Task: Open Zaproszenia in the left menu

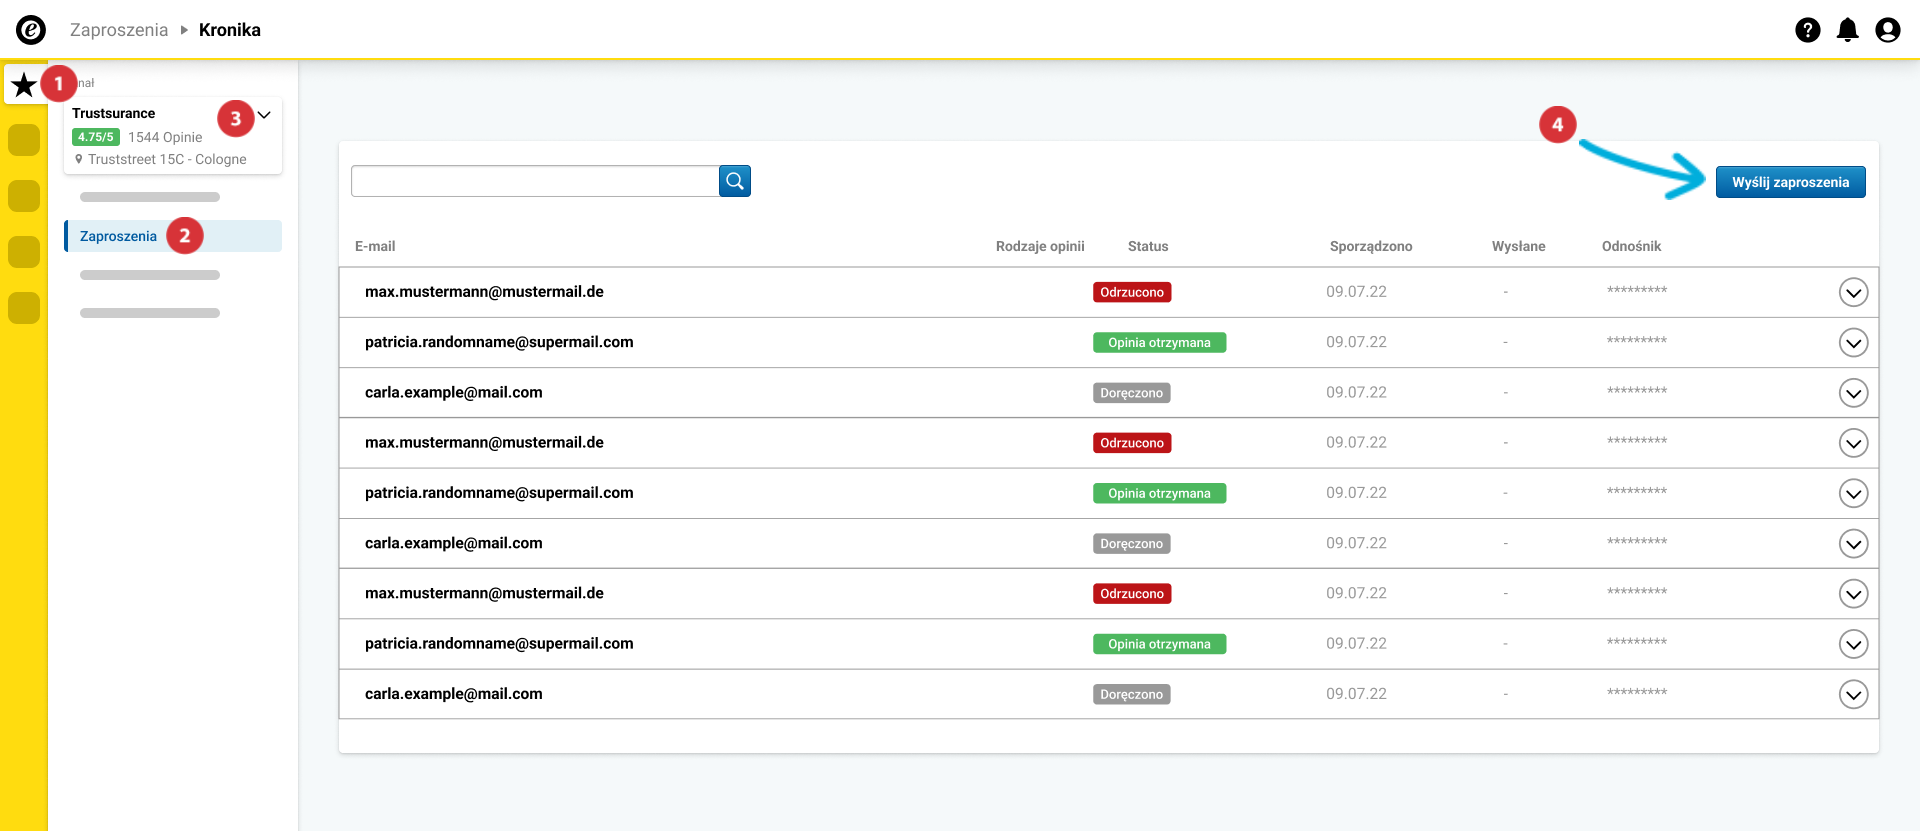Action: 119,236
